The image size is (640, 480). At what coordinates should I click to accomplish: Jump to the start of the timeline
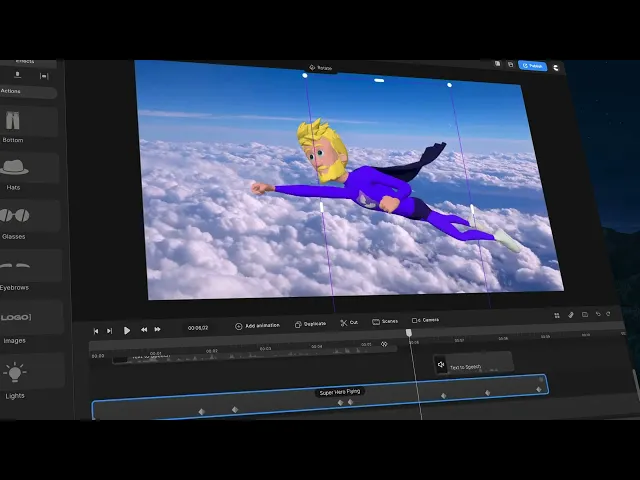96,331
